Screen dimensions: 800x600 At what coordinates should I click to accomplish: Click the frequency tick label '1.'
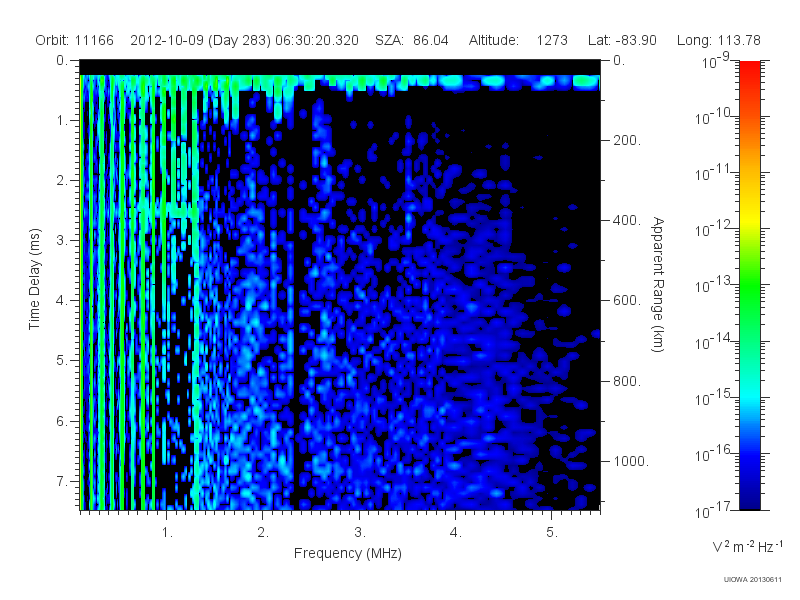click(167, 533)
